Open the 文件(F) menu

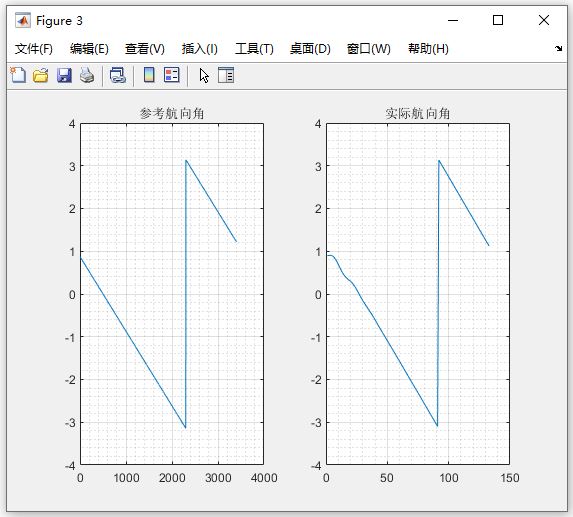tap(34, 49)
